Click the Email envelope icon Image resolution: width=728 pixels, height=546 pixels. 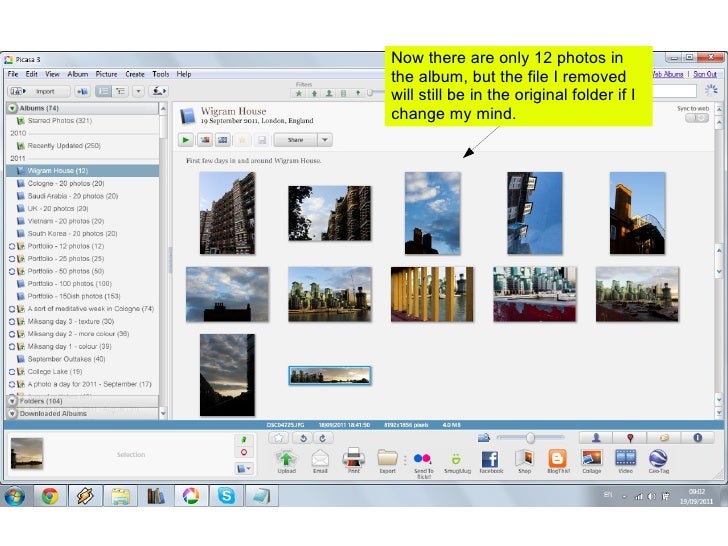(x=320, y=459)
